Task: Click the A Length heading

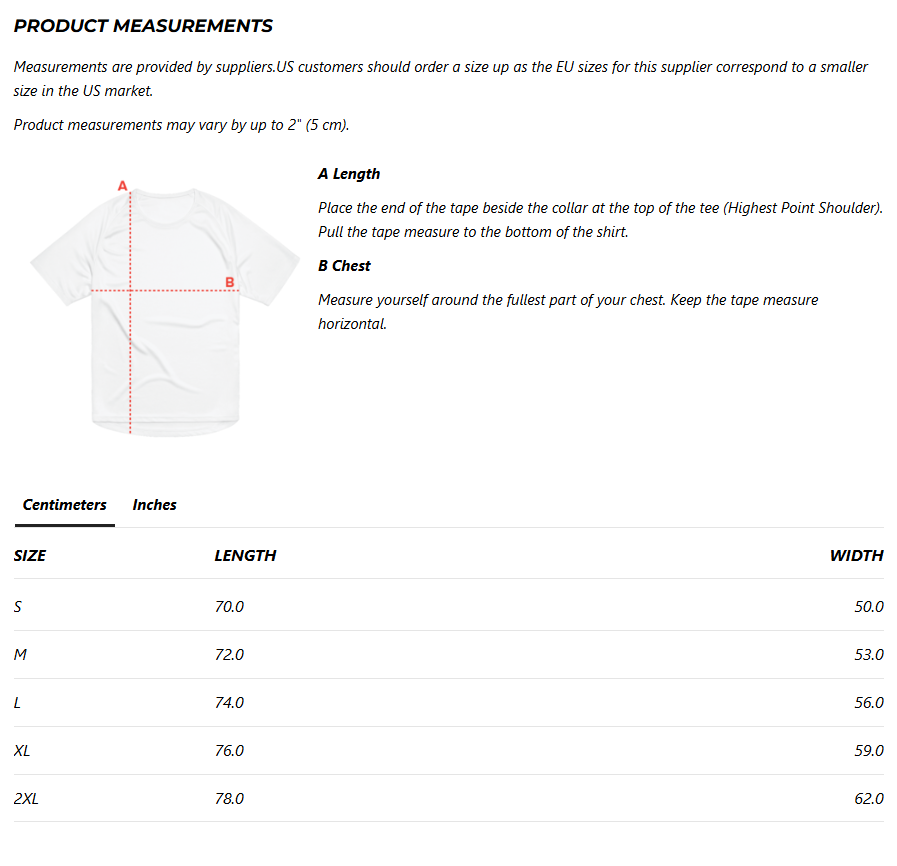Action: point(349,174)
